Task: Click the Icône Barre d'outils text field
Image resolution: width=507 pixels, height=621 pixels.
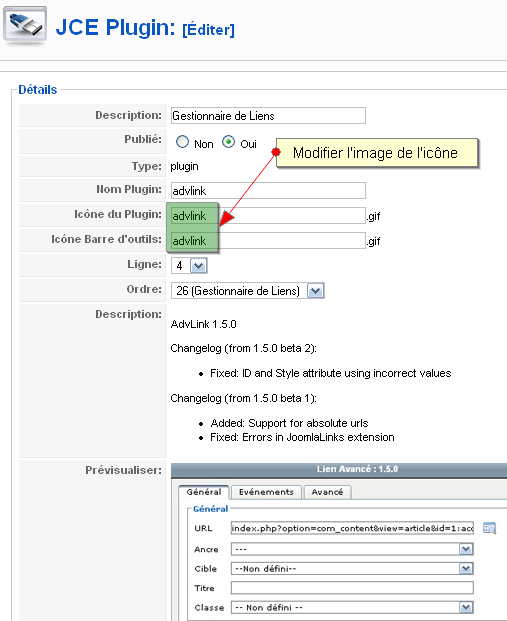Action: pos(268,240)
